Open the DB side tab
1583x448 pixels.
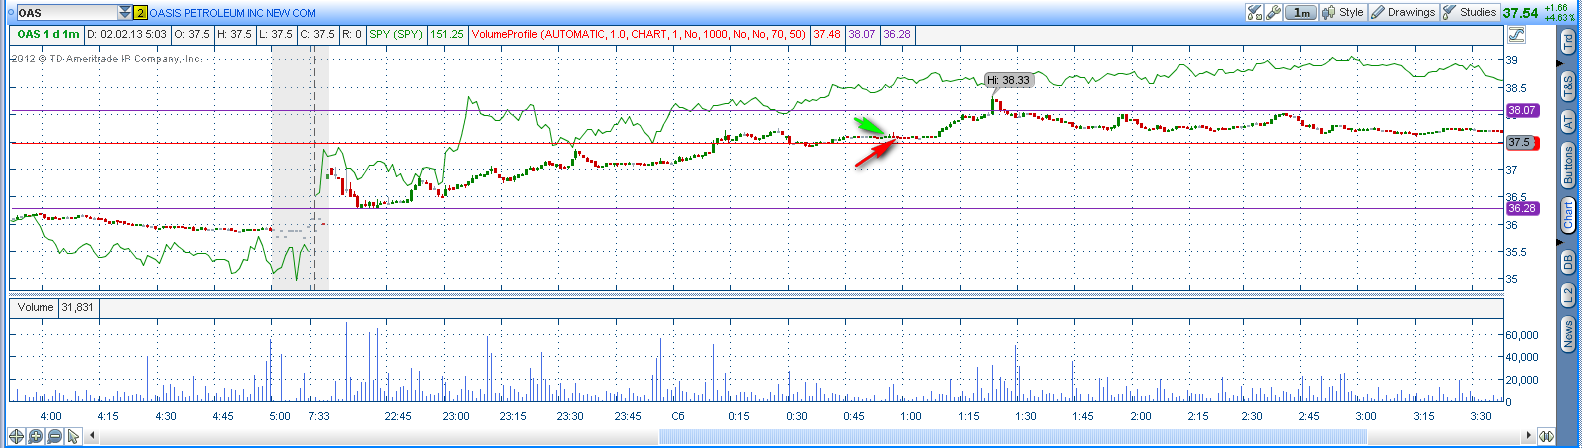pyautogui.click(x=1568, y=261)
